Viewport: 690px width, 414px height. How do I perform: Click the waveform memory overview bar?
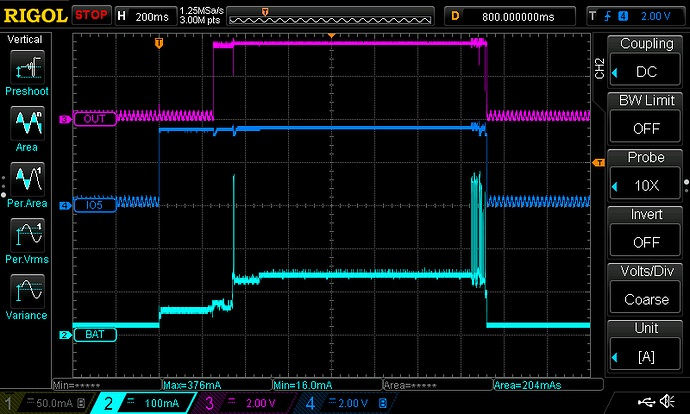[330, 16]
